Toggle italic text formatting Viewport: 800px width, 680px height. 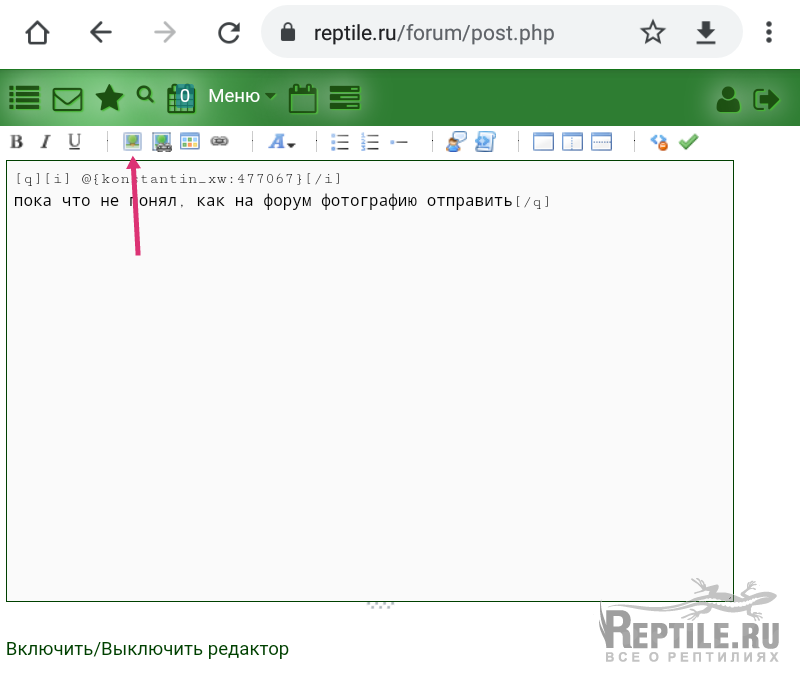pyautogui.click(x=45, y=142)
